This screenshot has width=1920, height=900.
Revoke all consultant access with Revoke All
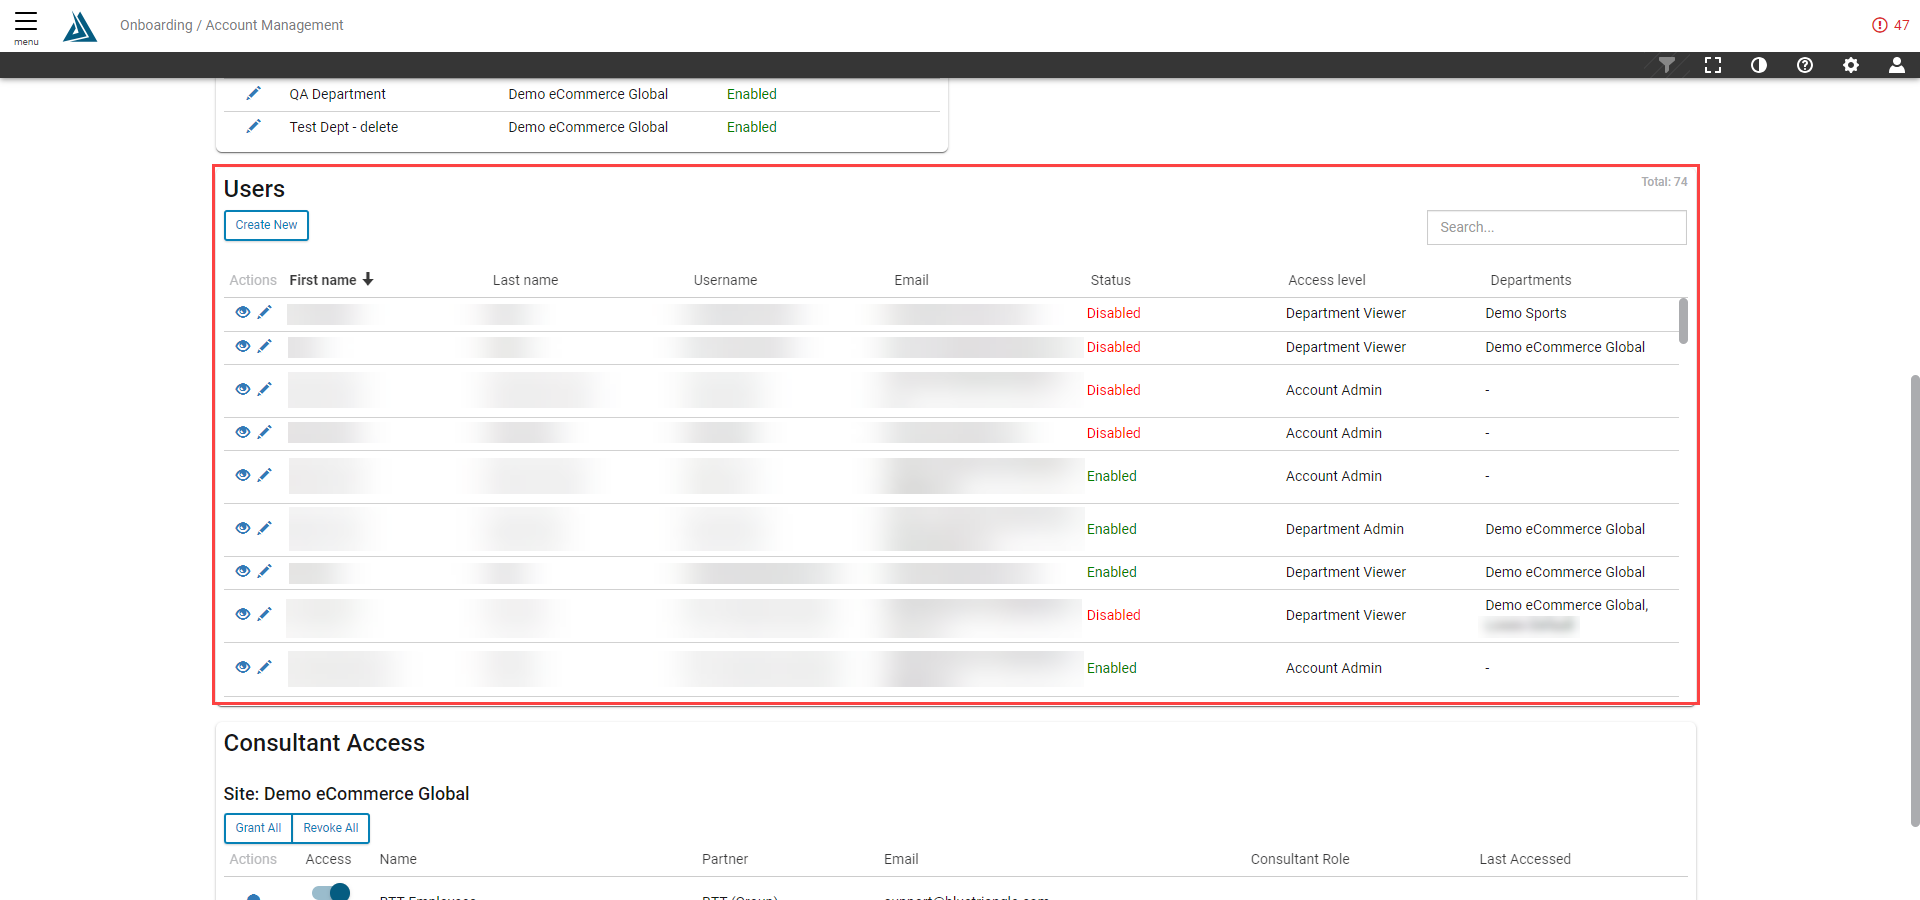pos(330,828)
